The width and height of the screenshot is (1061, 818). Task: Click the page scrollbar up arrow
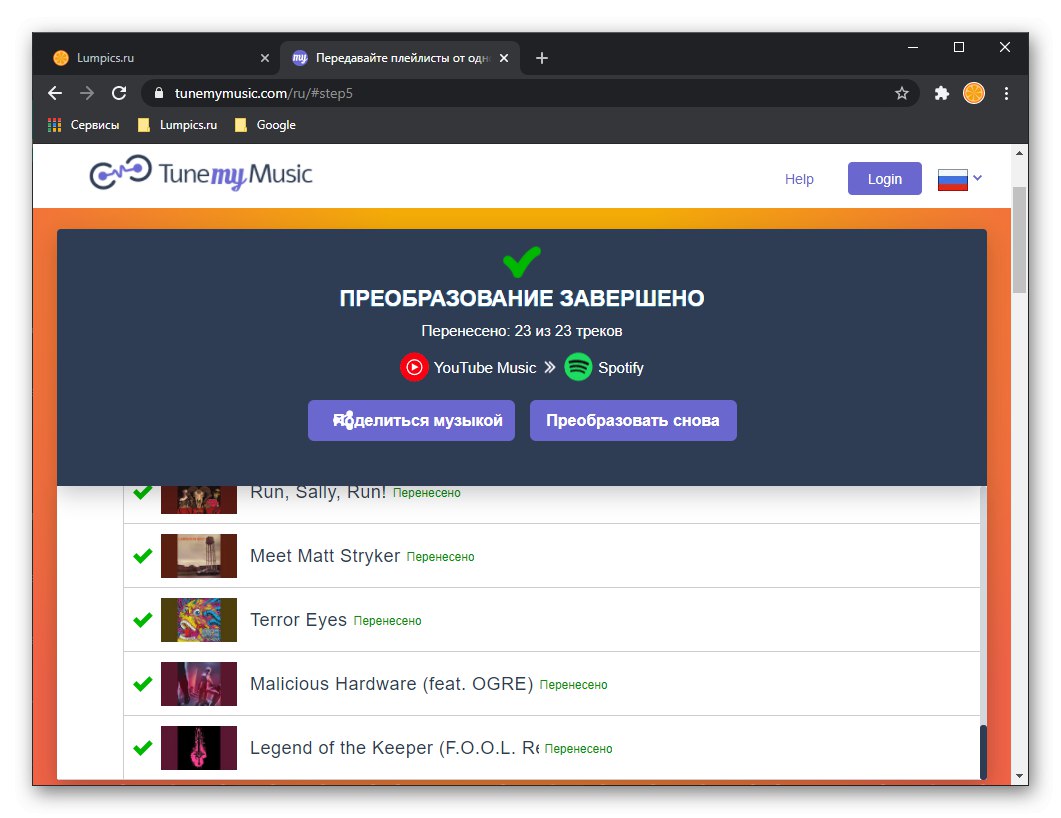[x=1019, y=154]
